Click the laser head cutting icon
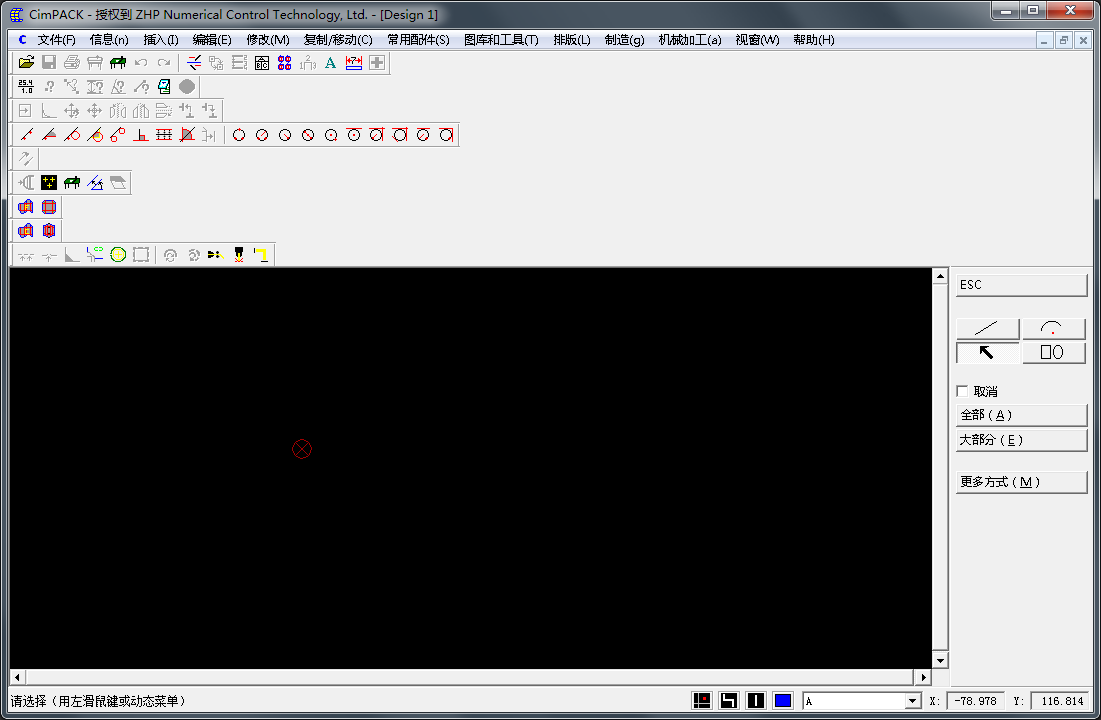This screenshot has height=720, width=1101. (x=239, y=254)
